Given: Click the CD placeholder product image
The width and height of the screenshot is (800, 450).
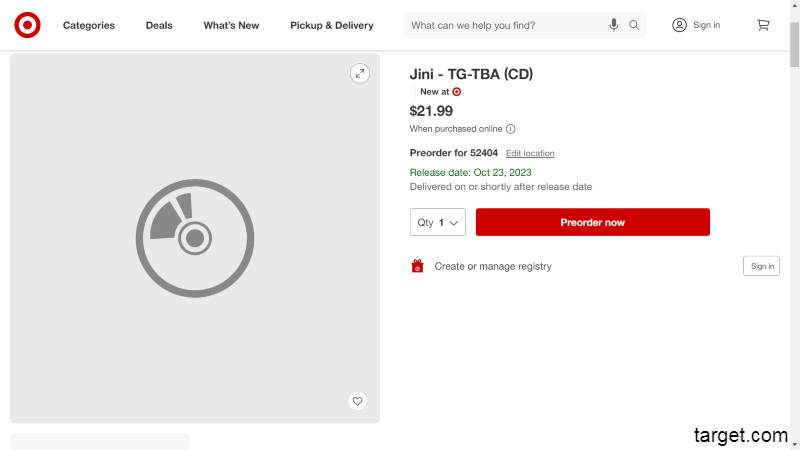Looking at the screenshot, I should pos(195,238).
